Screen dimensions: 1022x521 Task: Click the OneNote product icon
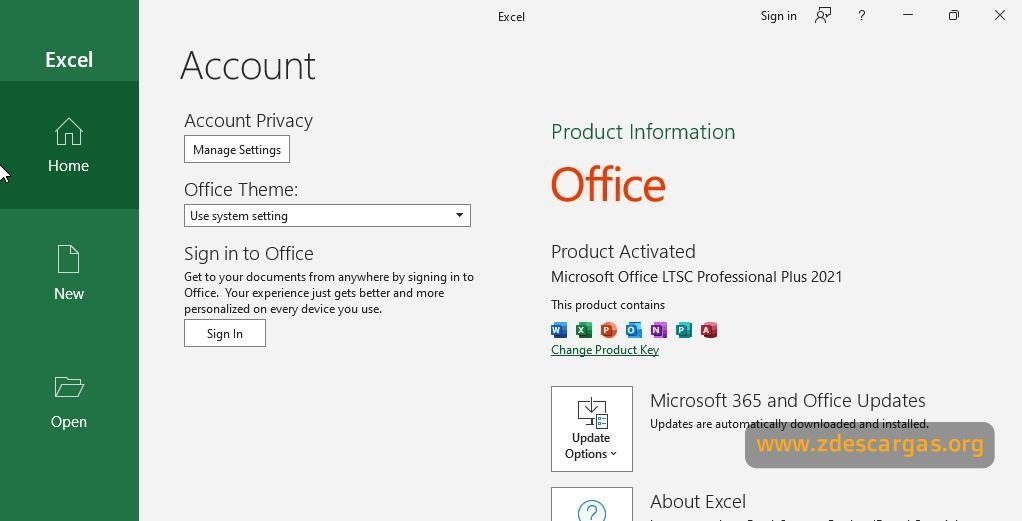pyautogui.click(x=658, y=330)
